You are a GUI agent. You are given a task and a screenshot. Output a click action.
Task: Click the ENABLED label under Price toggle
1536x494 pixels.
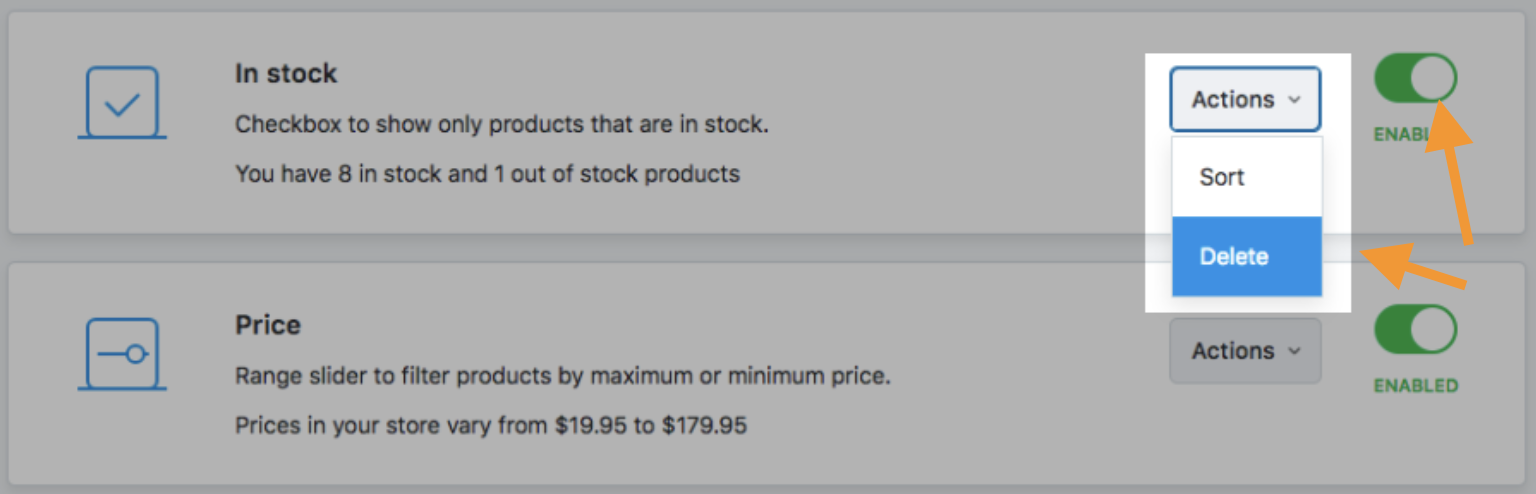1415,385
